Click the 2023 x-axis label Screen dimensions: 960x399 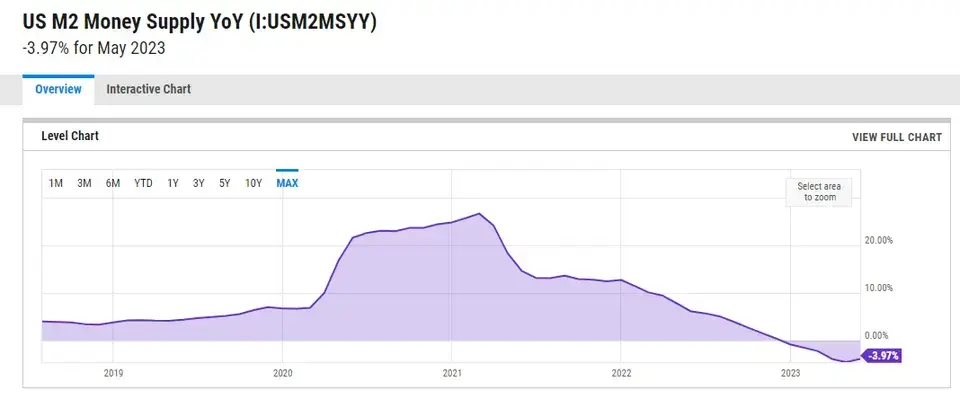pos(790,373)
